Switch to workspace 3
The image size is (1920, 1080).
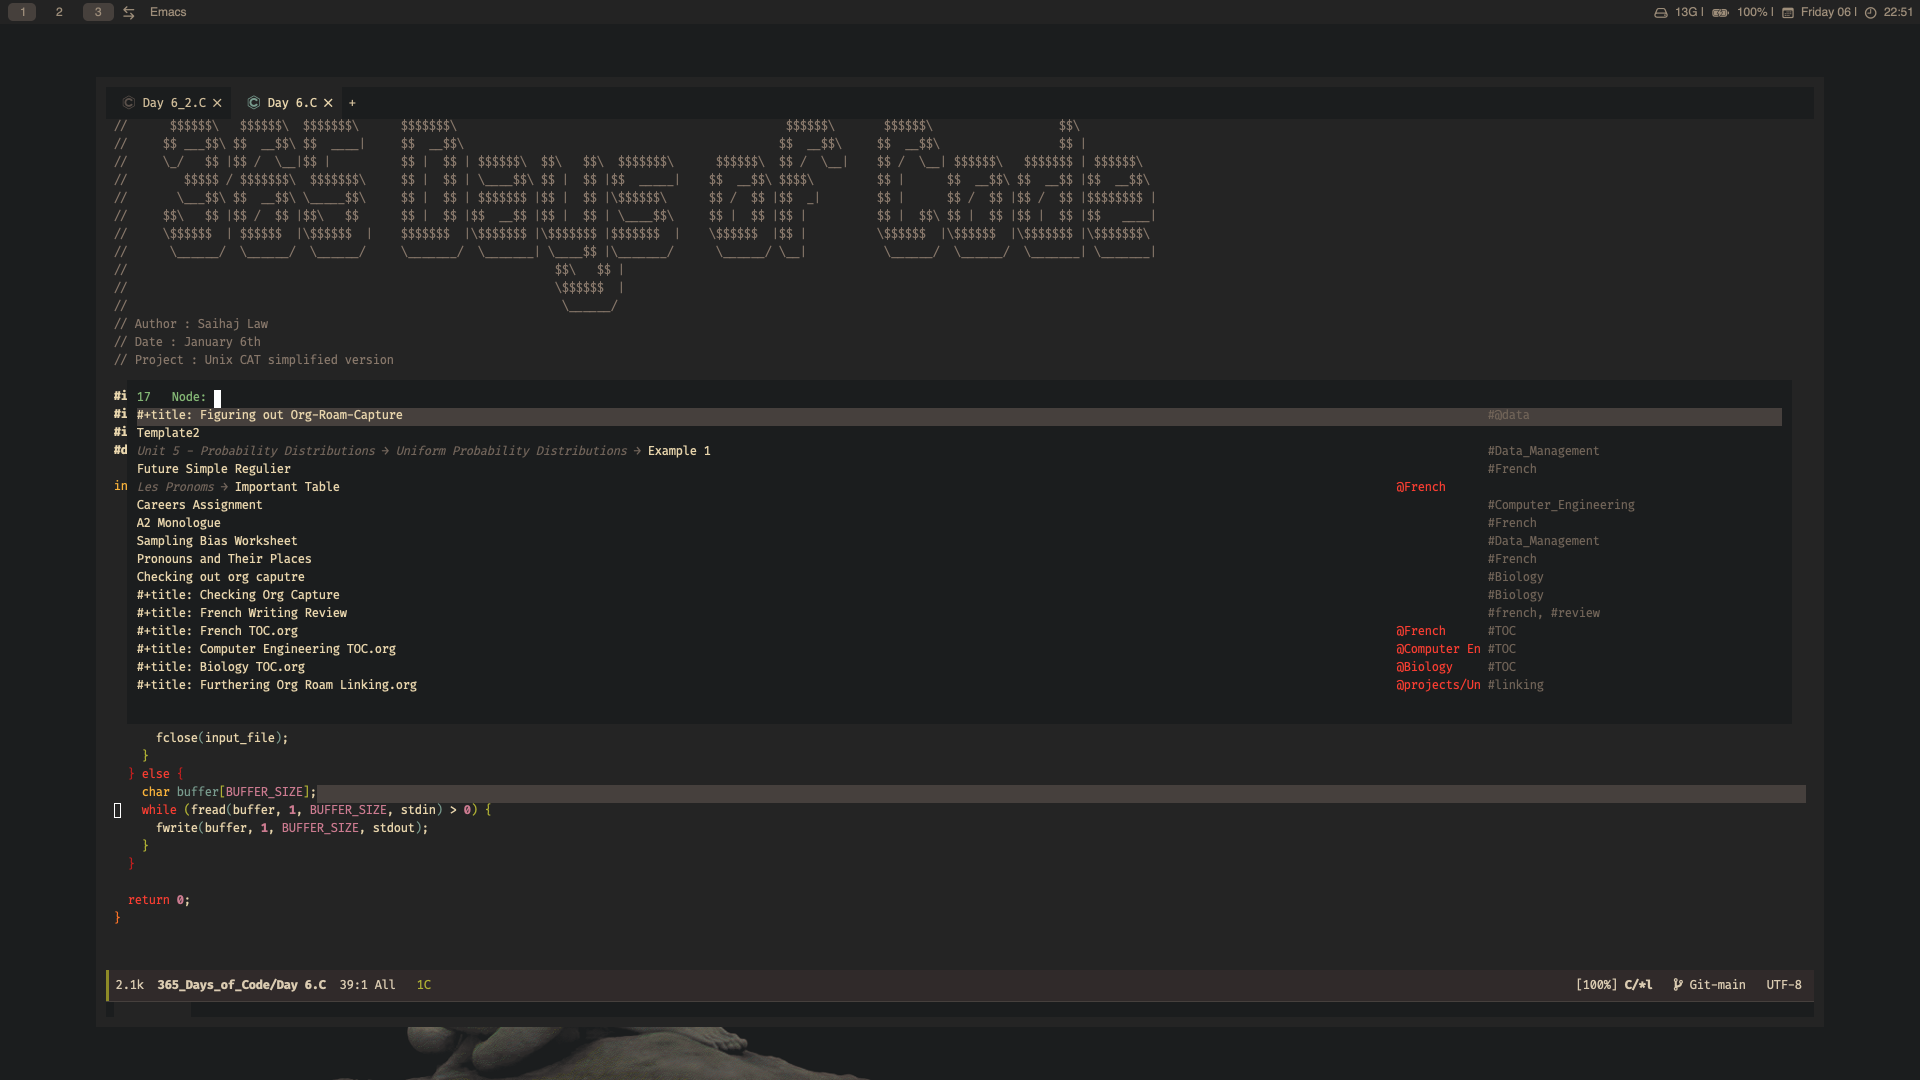(x=97, y=12)
